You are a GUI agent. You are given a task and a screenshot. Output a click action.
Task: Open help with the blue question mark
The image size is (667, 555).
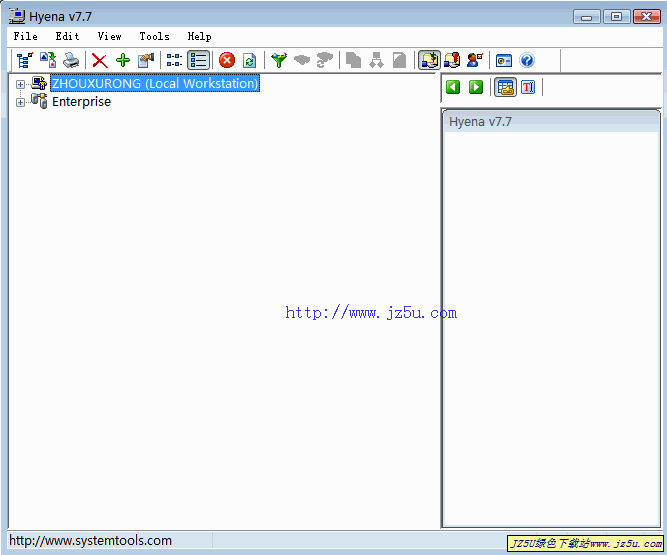[527, 60]
